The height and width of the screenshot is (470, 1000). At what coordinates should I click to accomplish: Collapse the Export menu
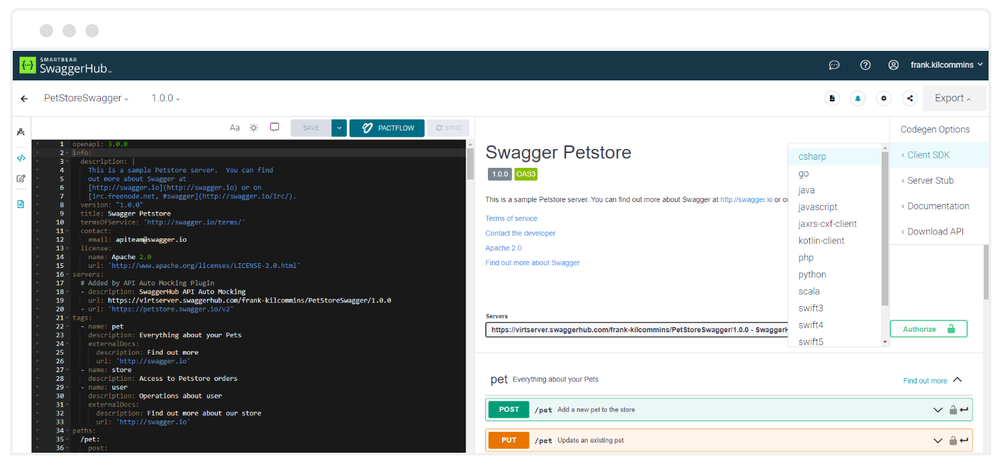point(954,98)
